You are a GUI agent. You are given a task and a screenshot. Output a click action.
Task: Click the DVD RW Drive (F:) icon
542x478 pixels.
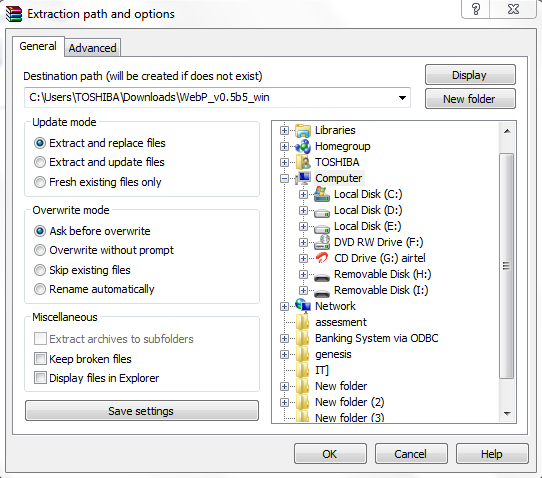(322, 242)
